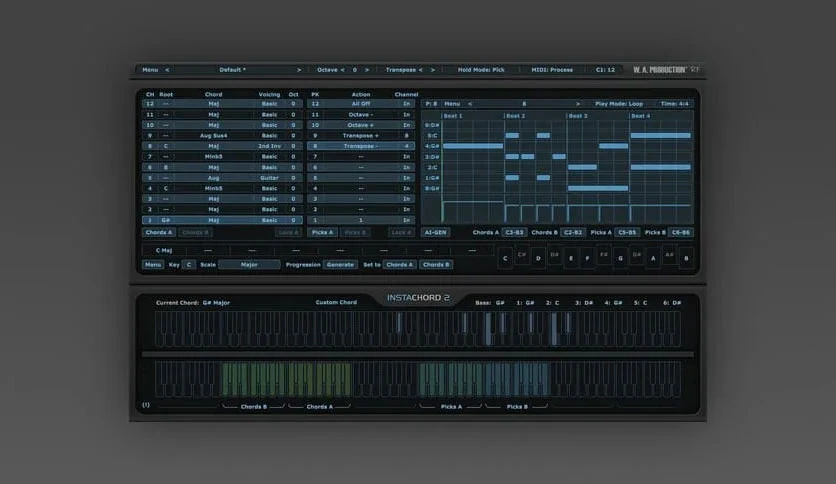The width and height of the screenshot is (836, 484).
Task: Click the long 4:G# note block in Beat 1
Action: (x=473, y=146)
